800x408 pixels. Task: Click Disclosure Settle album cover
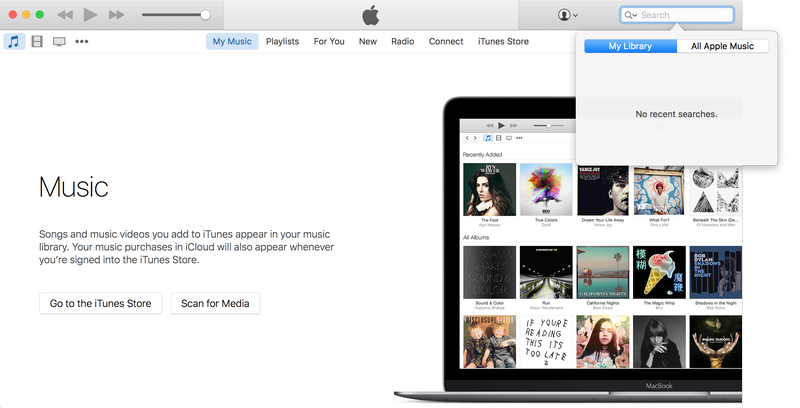(x=489, y=342)
